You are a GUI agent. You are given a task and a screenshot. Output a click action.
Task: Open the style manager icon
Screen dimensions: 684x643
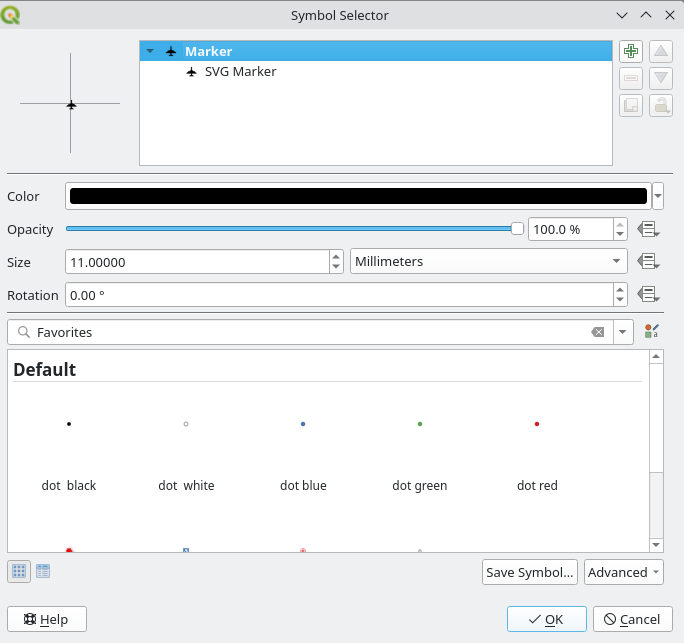coord(652,332)
